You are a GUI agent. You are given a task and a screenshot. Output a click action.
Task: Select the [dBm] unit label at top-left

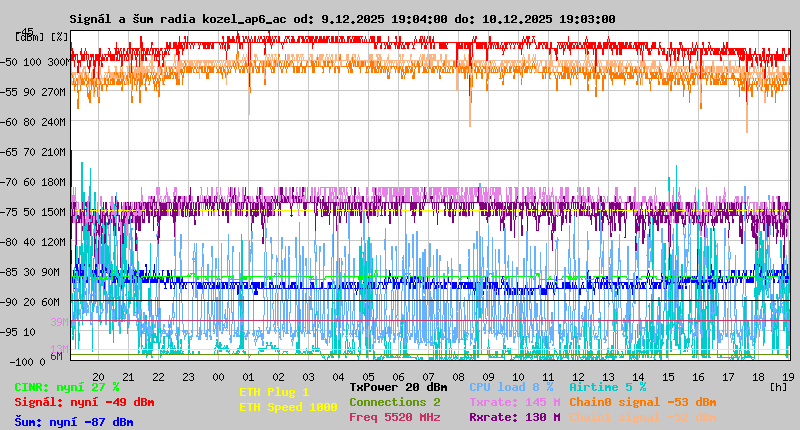29,36
